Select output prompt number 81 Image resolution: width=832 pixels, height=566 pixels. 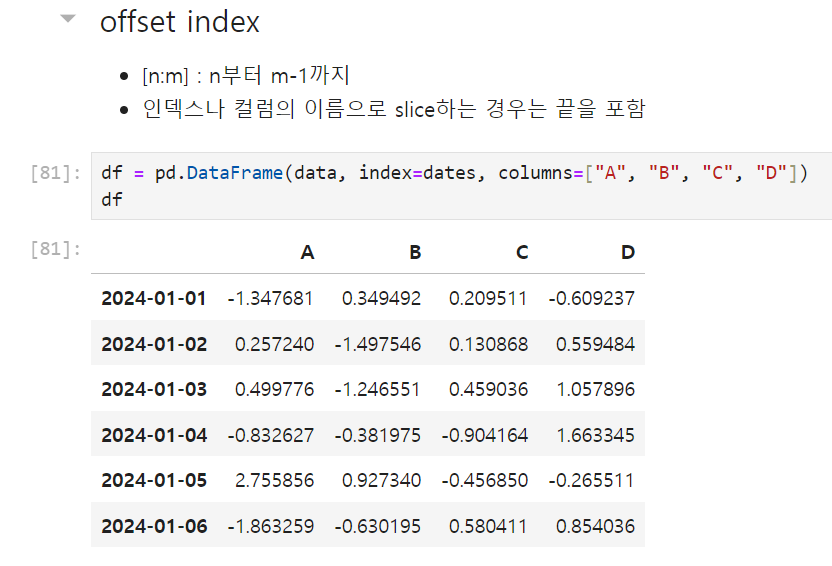click(x=56, y=249)
